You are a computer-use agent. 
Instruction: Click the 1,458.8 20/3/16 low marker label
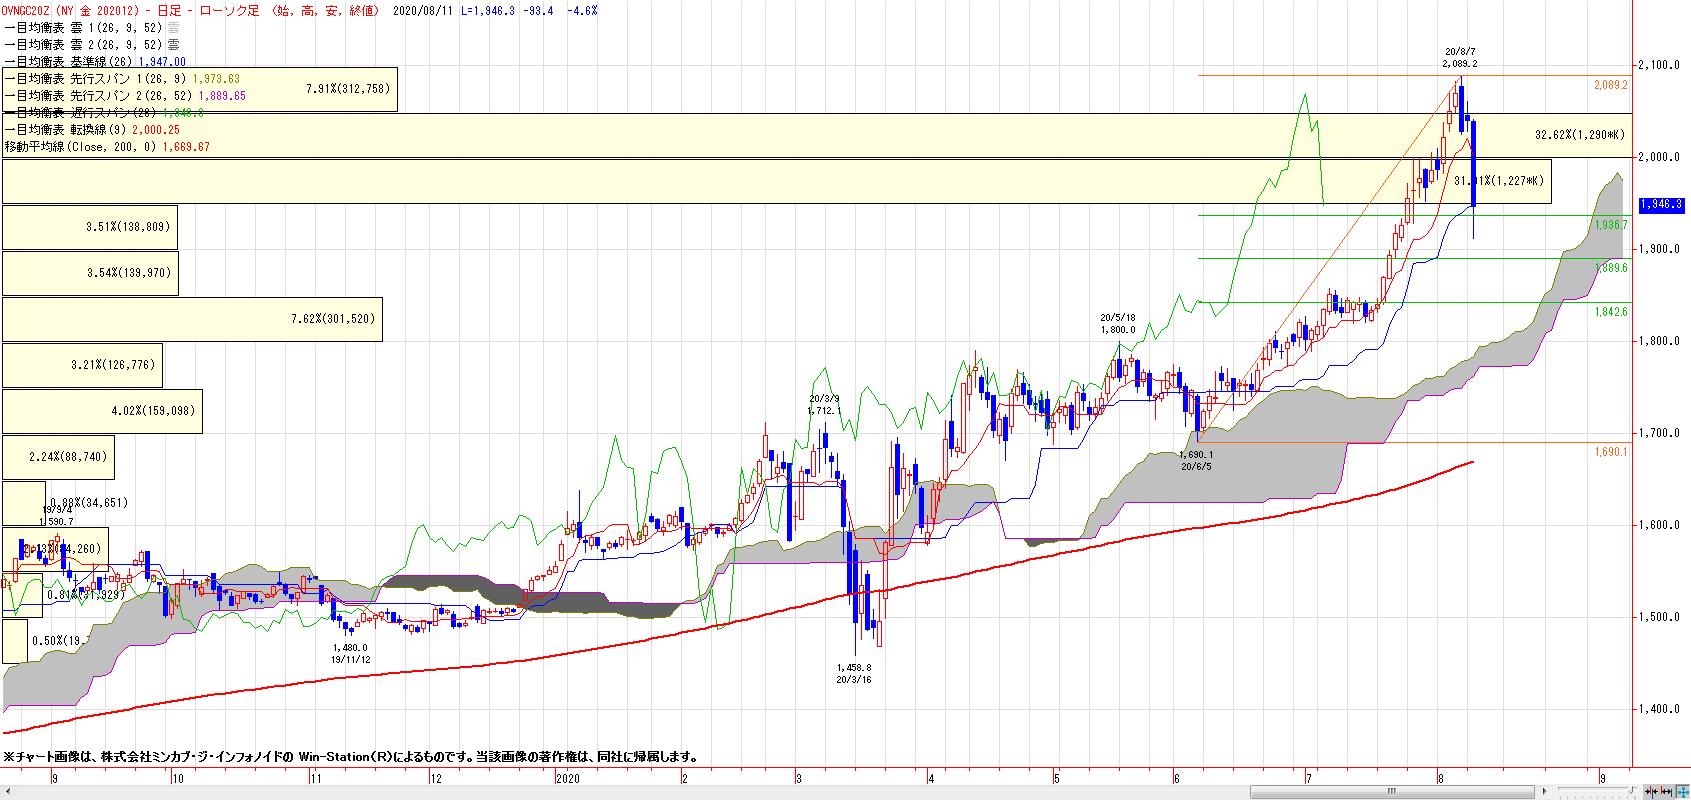point(854,673)
